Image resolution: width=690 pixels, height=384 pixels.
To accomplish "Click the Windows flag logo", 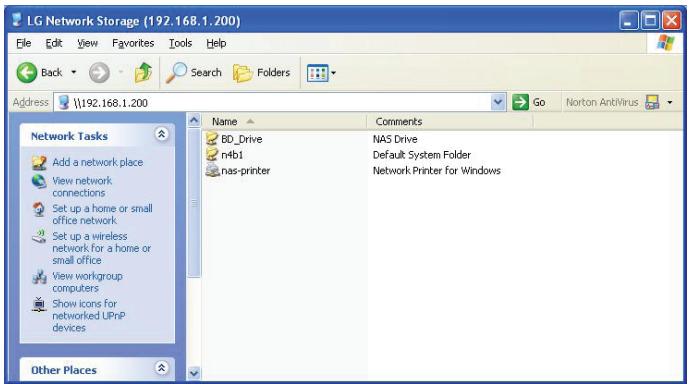I will 665,43.
